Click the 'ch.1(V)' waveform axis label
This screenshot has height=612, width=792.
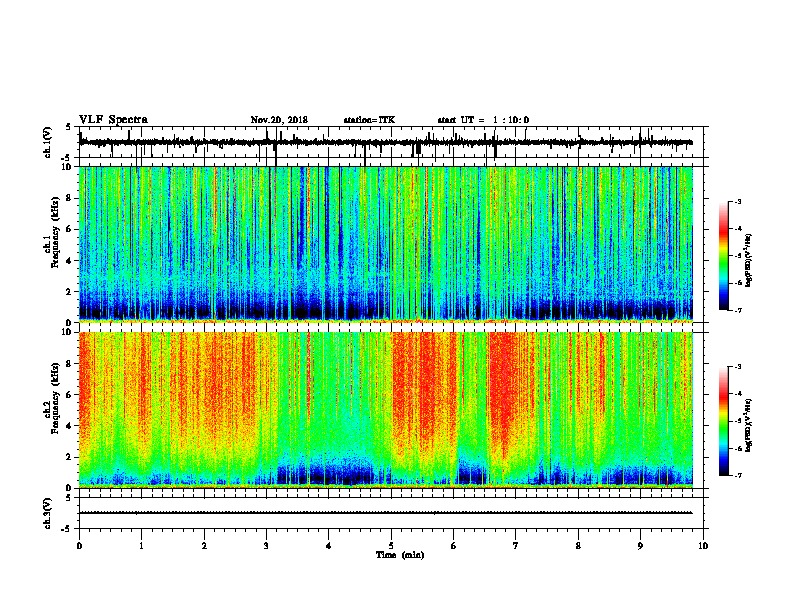(48, 142)
